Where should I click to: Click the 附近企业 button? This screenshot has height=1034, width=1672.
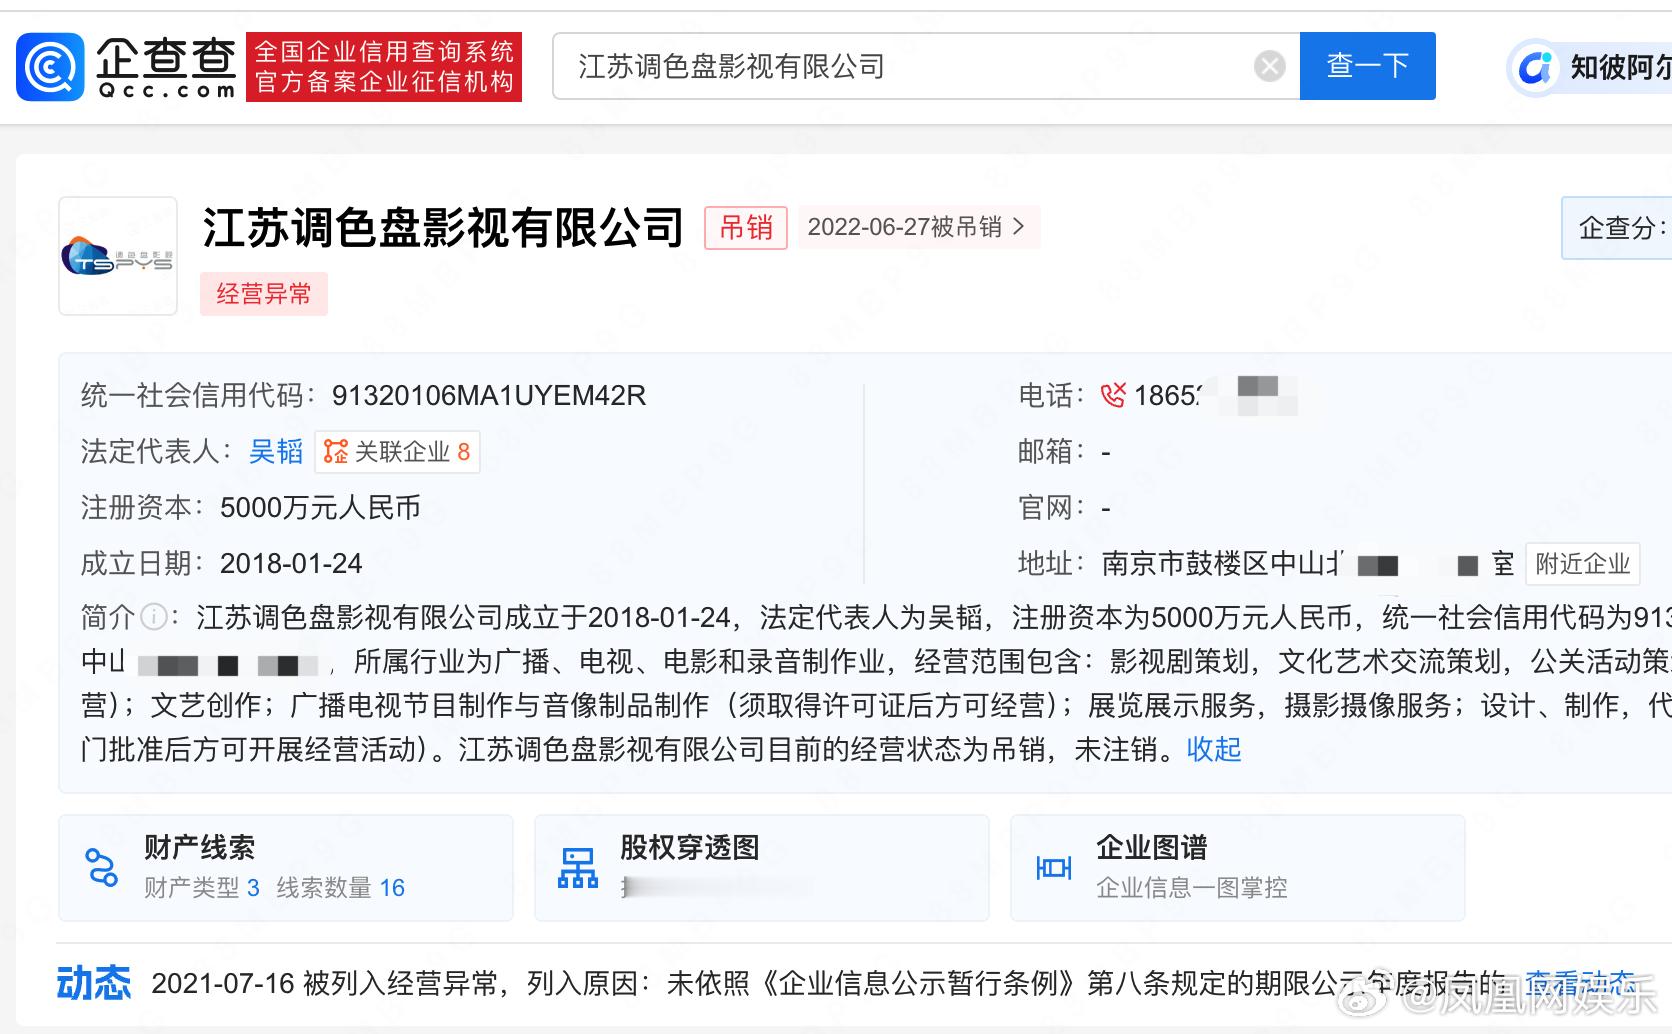pyautogui.click(x=1582, y=564)
